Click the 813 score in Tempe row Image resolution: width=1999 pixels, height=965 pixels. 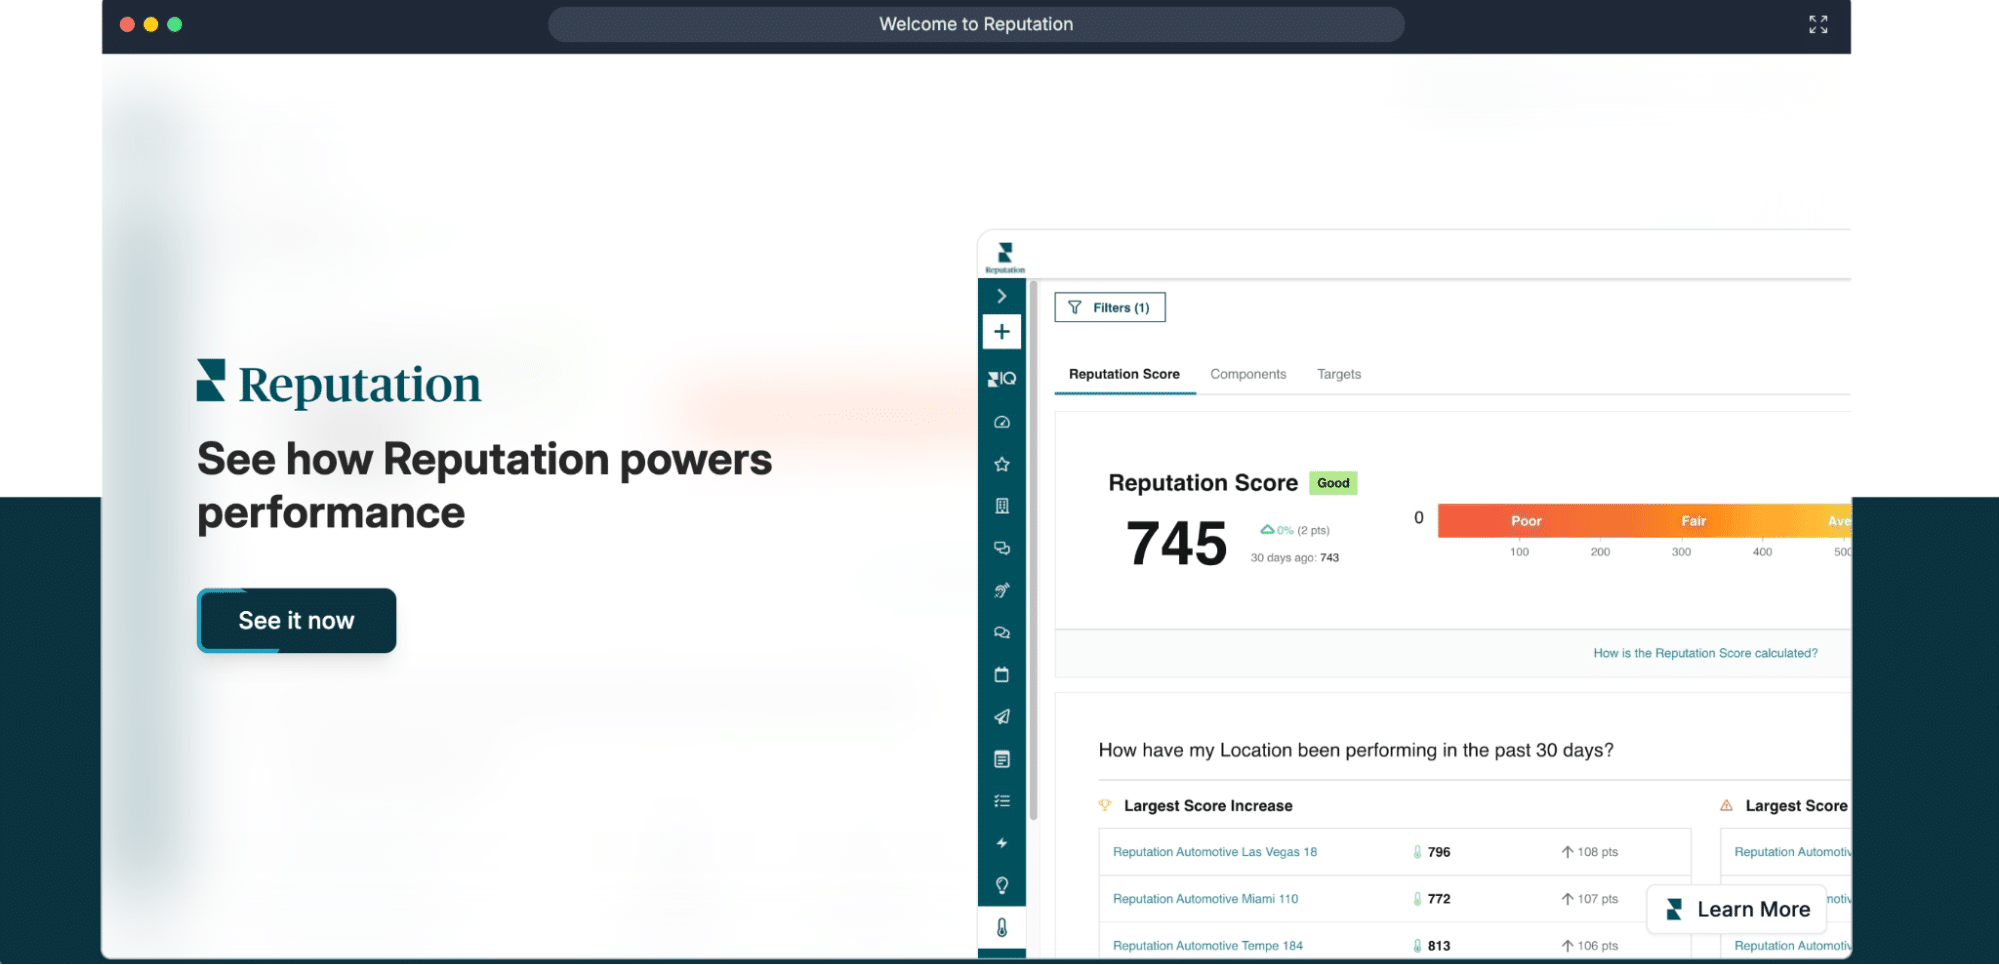pos(1438,946)
